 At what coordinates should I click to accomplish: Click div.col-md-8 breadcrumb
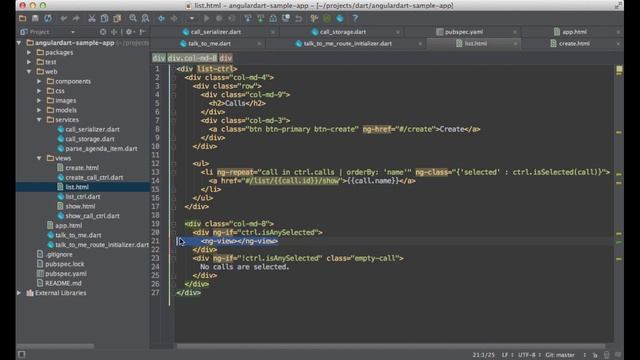[192, 58]
